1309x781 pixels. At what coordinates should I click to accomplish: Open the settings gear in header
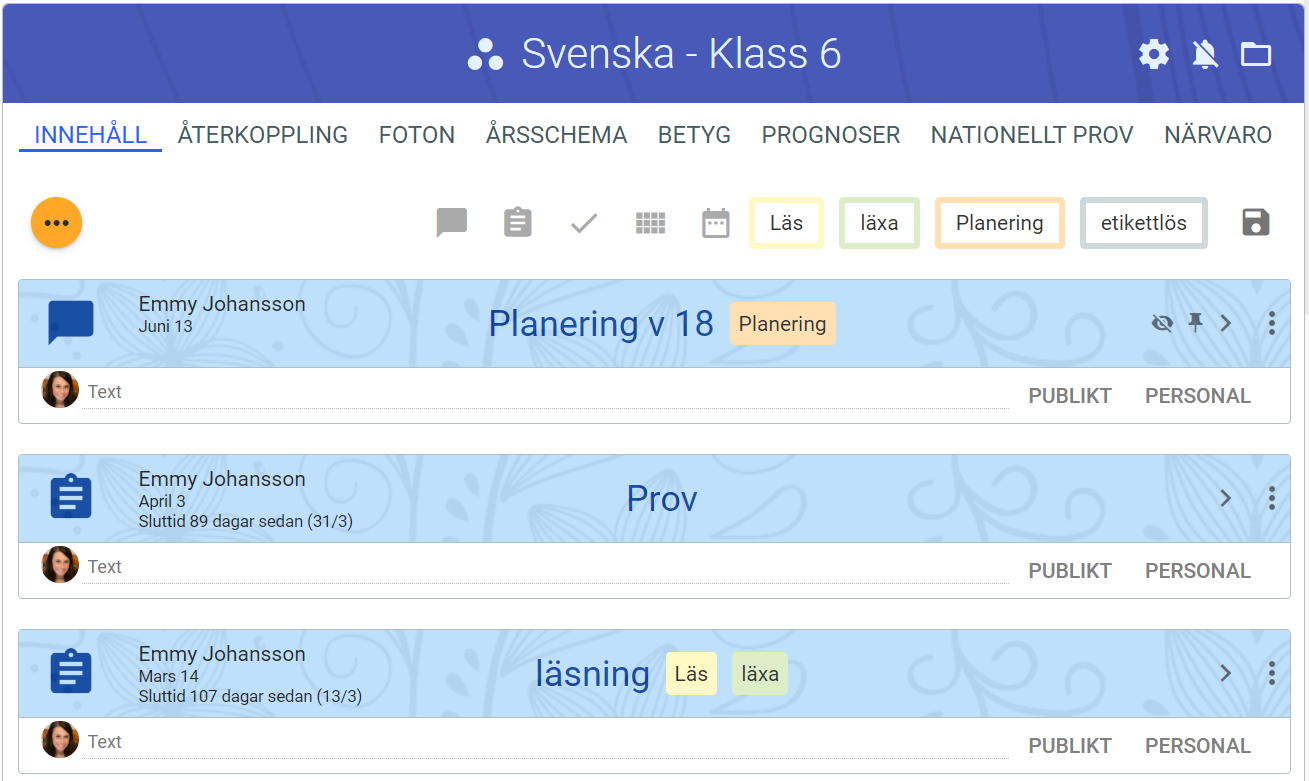(x=1154, y=54)
